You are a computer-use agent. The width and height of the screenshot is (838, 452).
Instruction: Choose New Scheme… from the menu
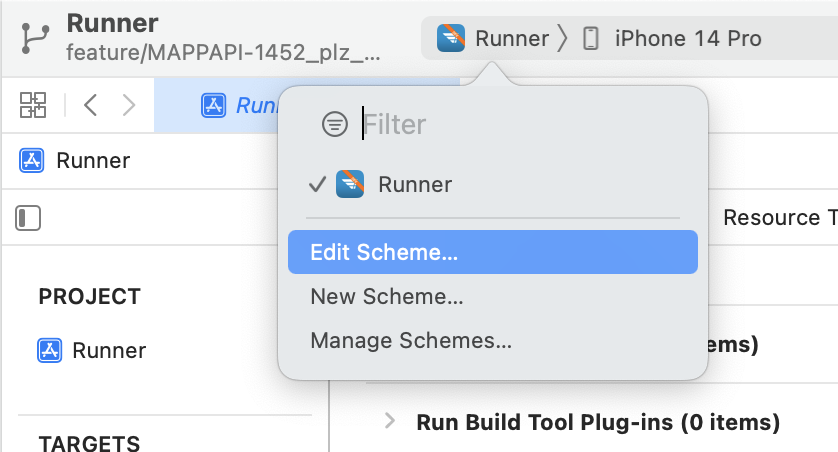(x=493, y=297)
